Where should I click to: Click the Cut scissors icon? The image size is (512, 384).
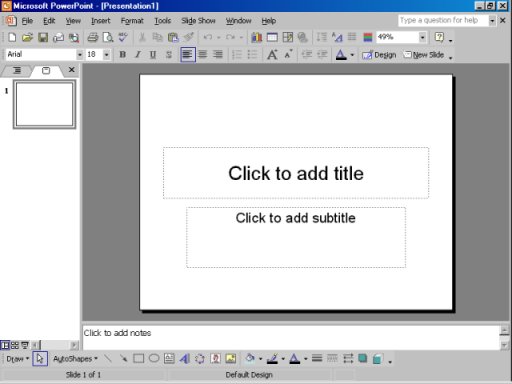pyautogui.click(x=142, y=37)
